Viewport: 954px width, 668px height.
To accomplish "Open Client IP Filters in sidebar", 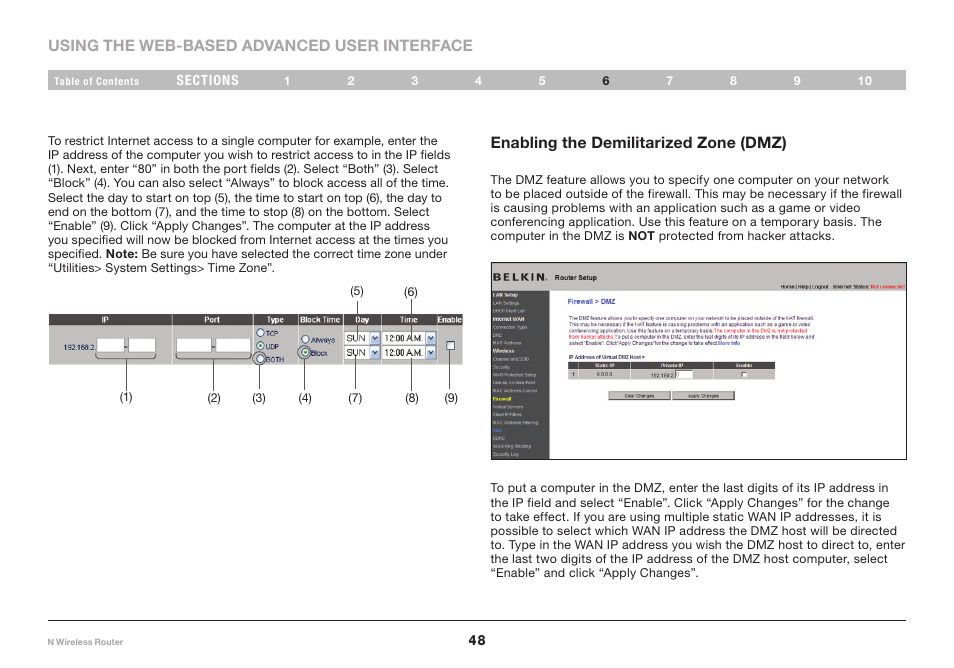I will click(507, 415).
